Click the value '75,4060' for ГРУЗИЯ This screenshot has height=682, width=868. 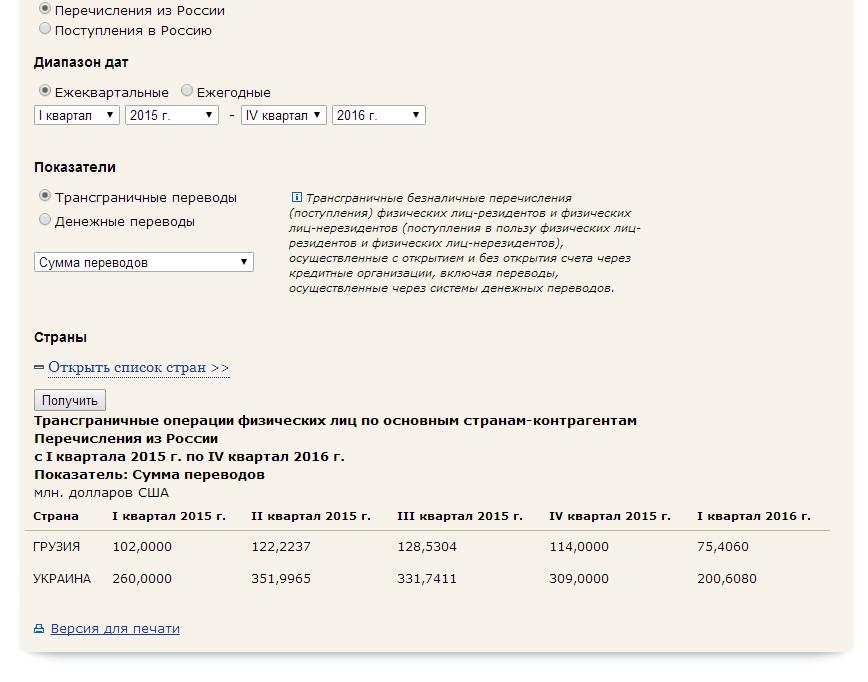[x=722, y=547]
